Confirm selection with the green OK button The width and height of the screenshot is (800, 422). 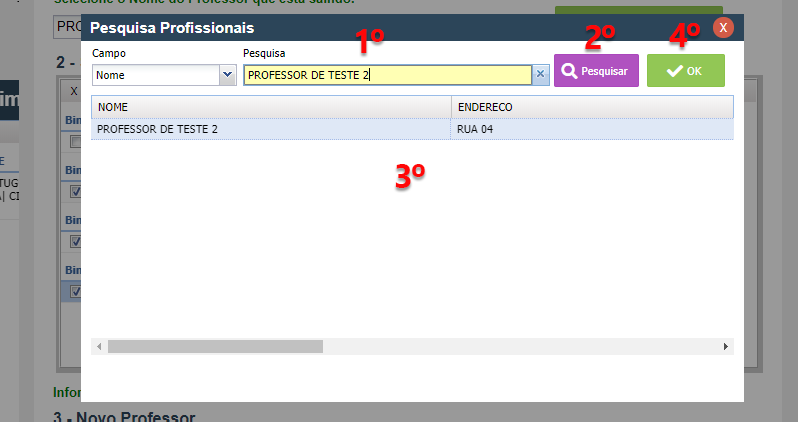[x=685, y=70]
